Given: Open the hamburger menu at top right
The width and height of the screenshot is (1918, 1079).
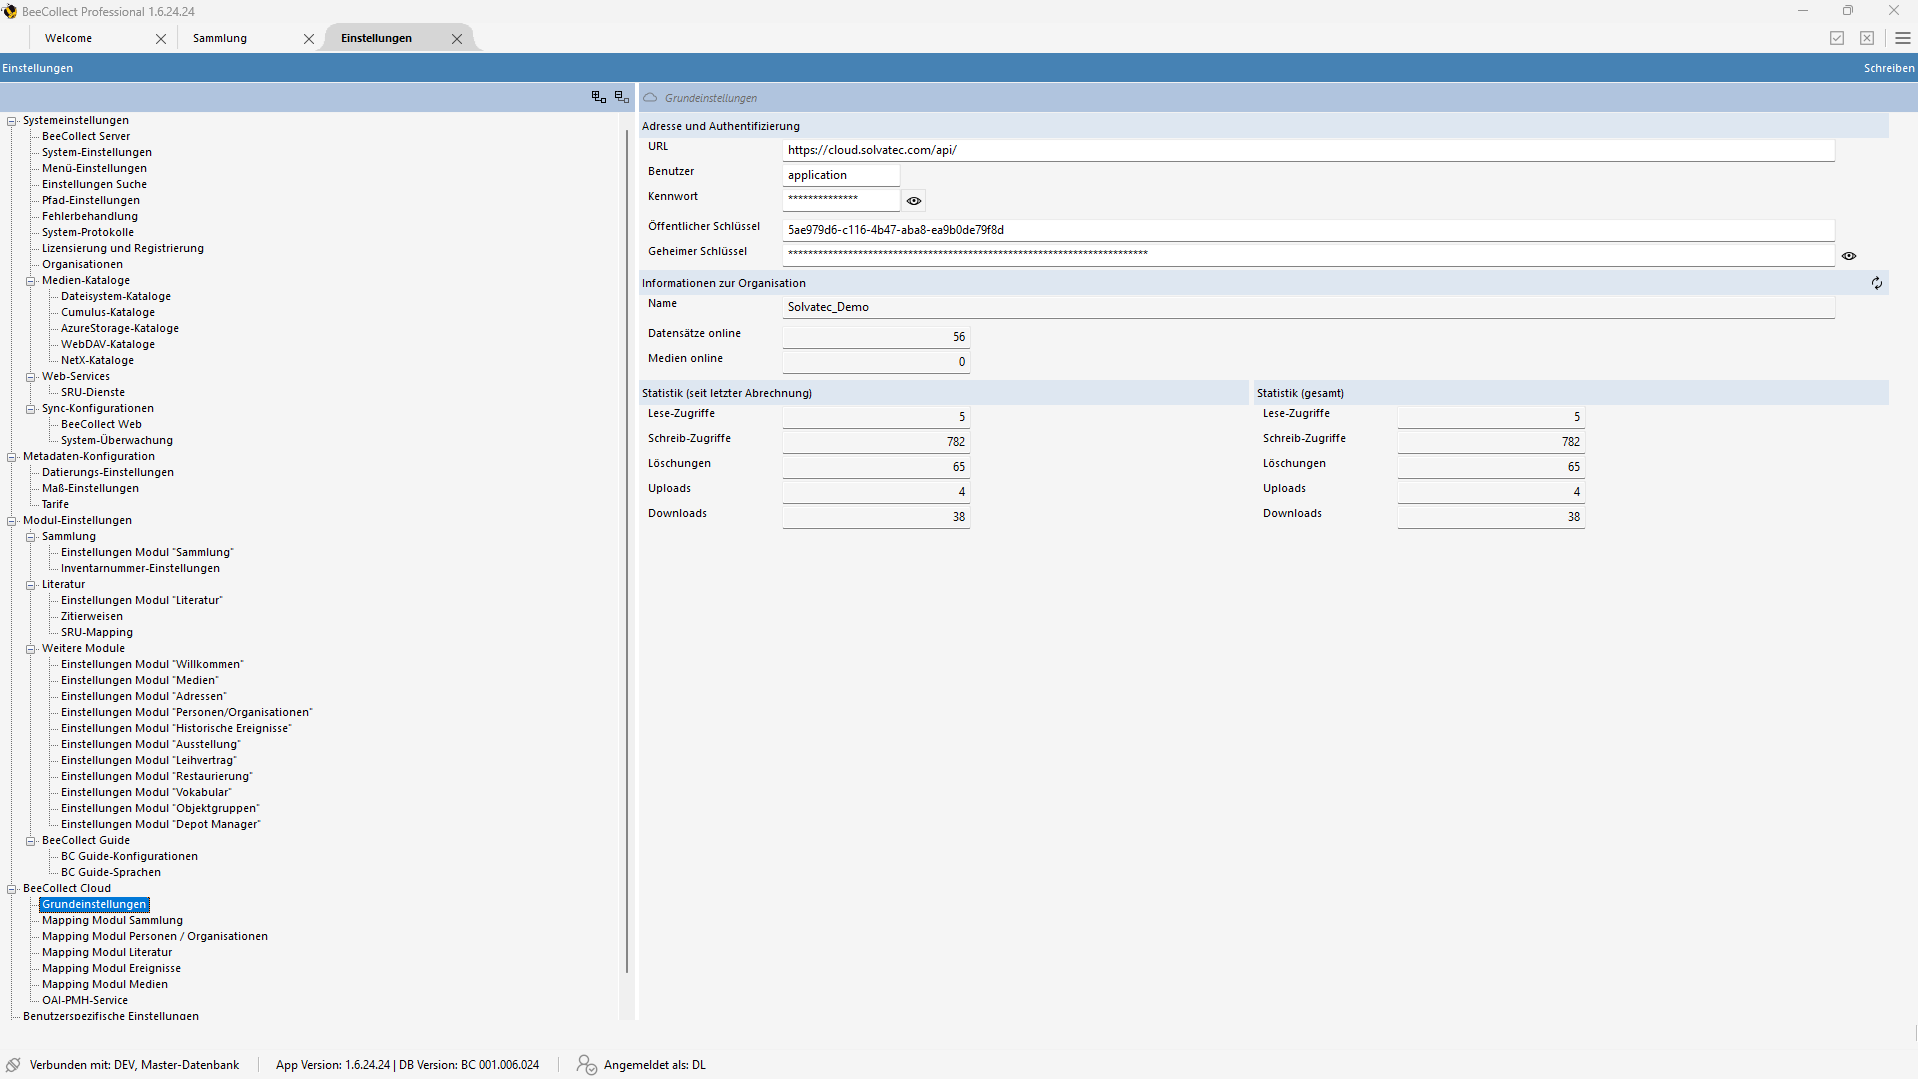Looking at the screenshot, I should 1902,38.
